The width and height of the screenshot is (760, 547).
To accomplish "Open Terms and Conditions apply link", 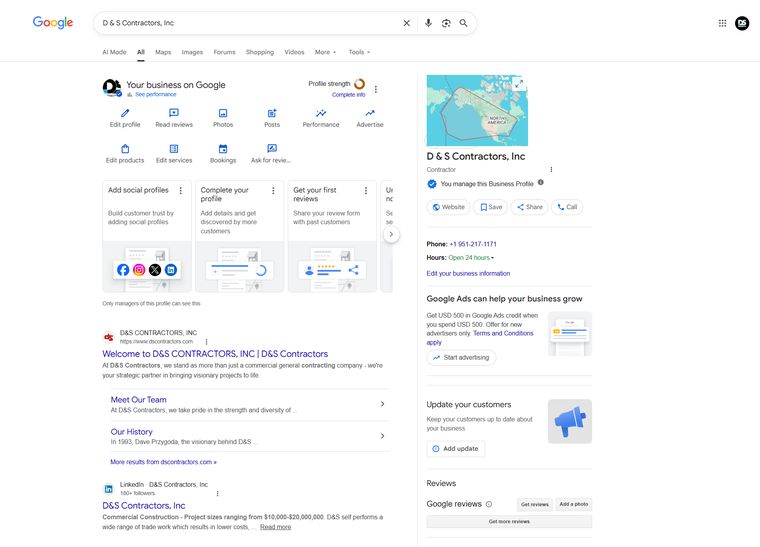I will click(503, 333).
